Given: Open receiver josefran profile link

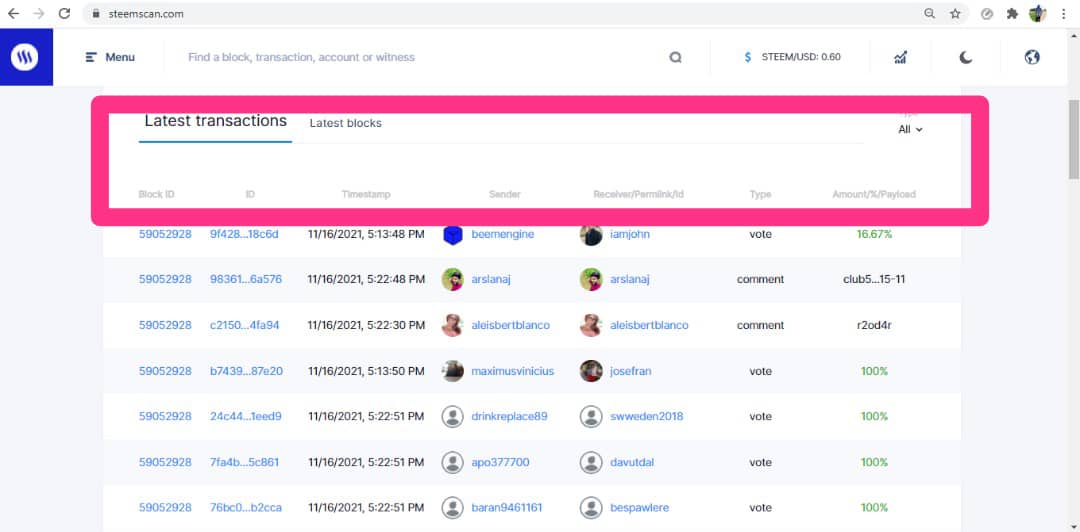Looking at the screenshot, I should click(630, 371).
